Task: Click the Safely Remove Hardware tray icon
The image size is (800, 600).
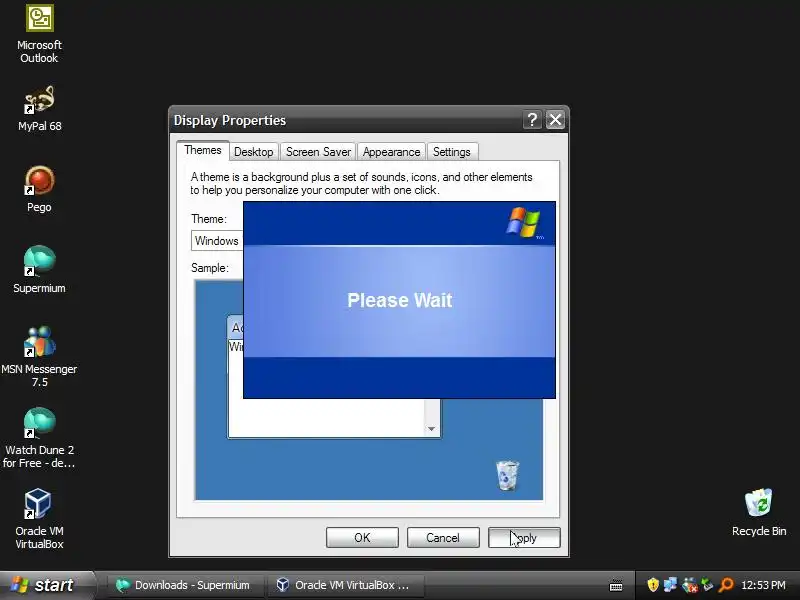Action: click(x=707, y=585)
